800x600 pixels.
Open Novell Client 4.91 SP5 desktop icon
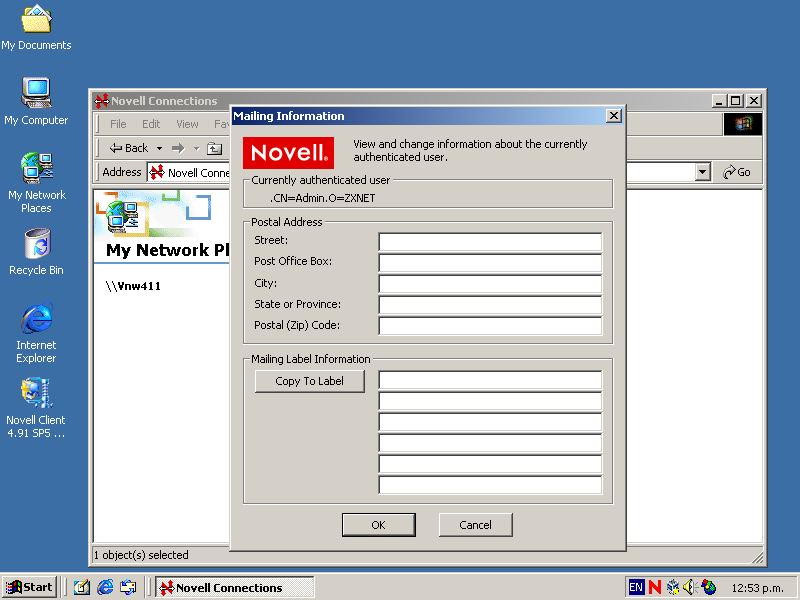tap(36, 408)
